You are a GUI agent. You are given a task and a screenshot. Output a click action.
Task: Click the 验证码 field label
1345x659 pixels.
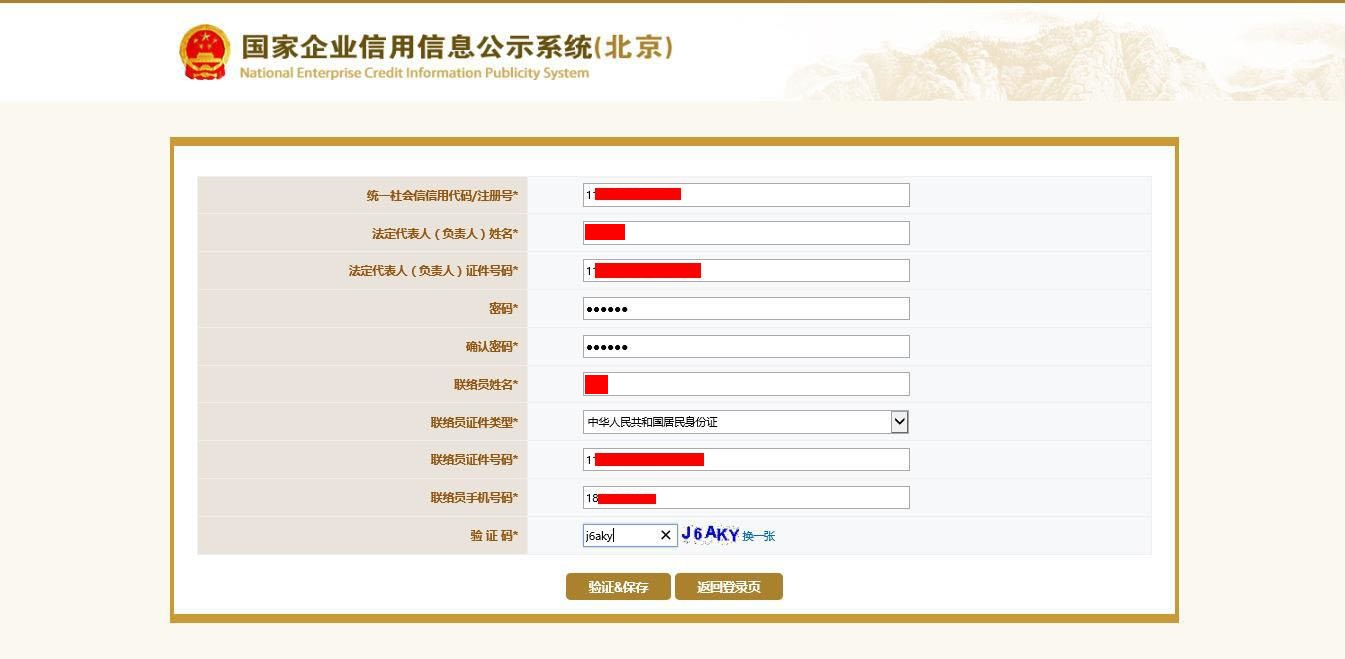pyautogui.click(x=494, y=536)
